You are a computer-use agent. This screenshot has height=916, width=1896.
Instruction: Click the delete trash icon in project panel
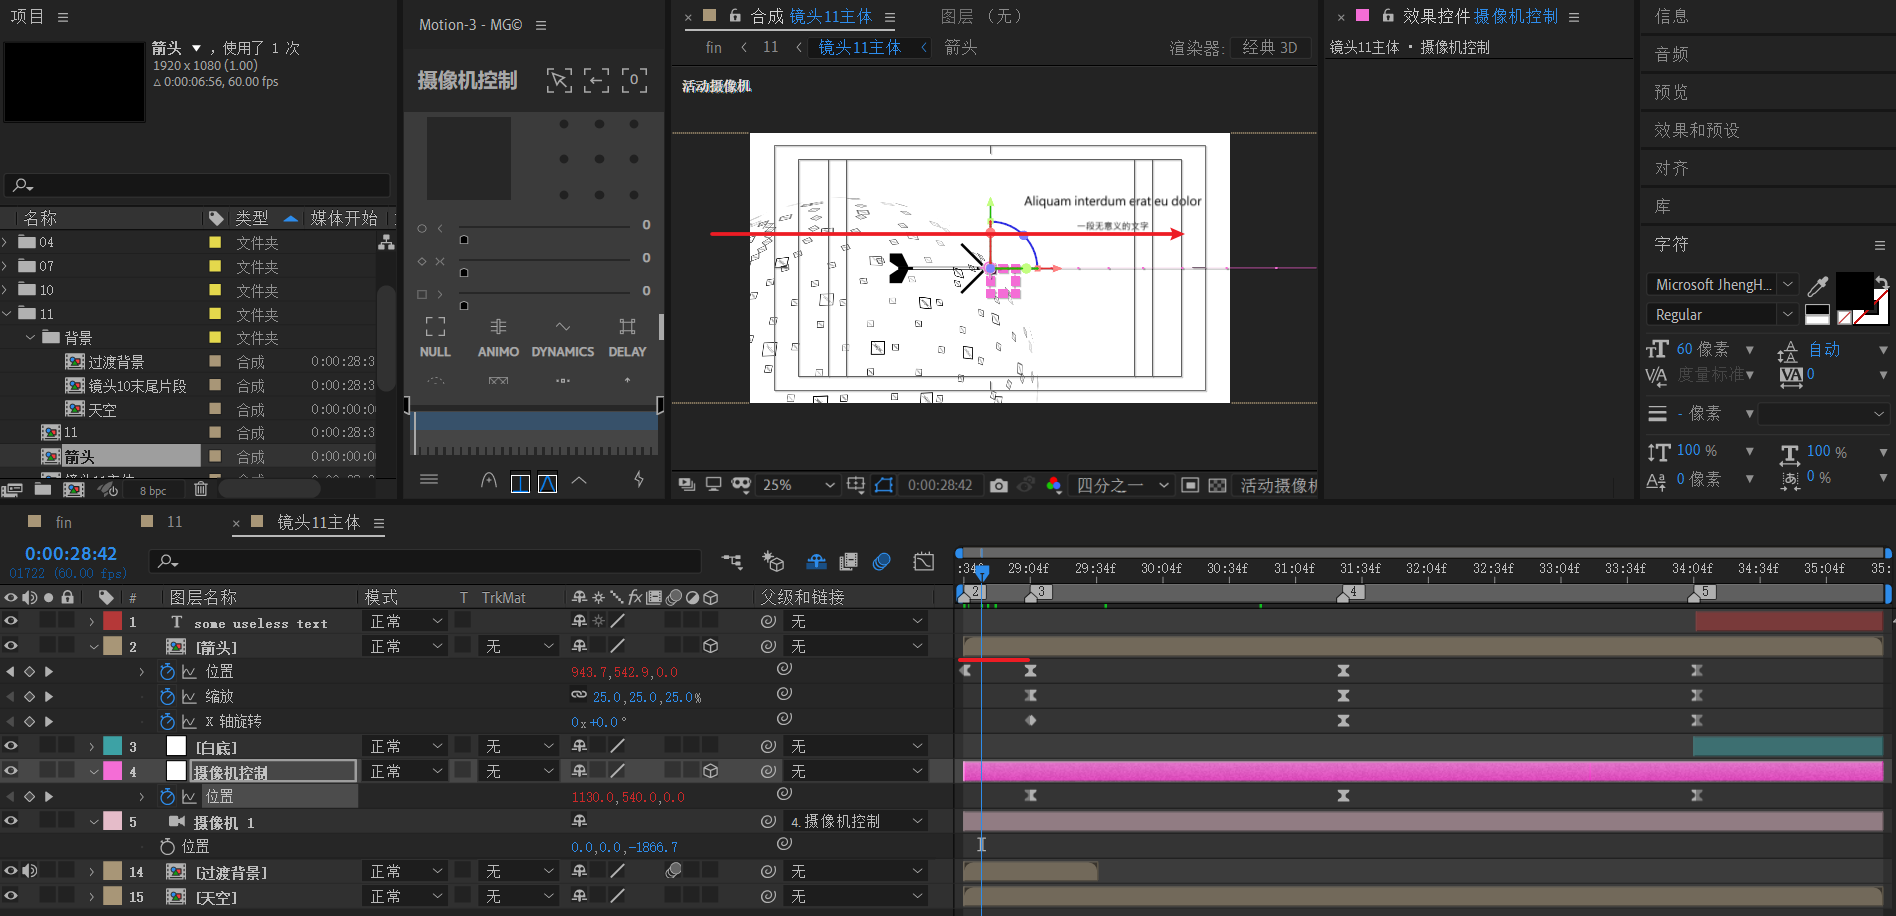coord(201,489)
